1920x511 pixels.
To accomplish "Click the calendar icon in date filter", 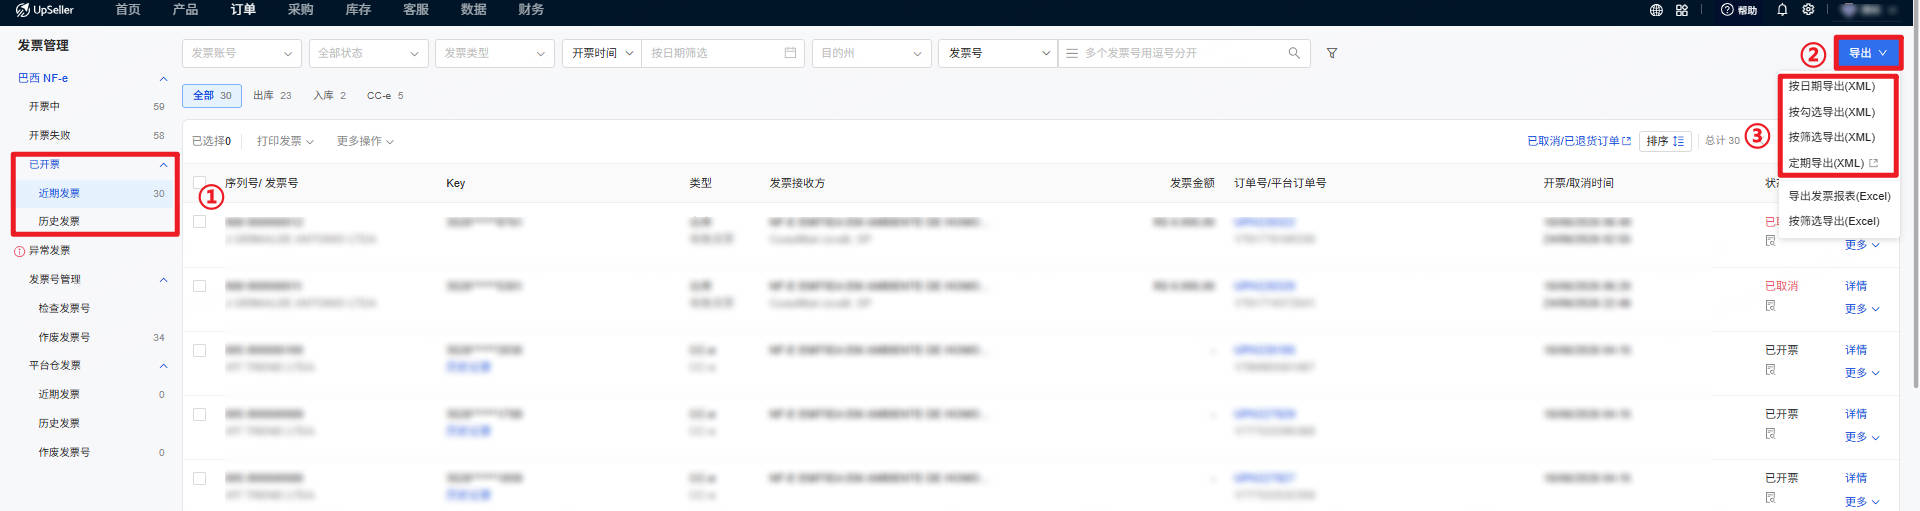I will pos(790,53).
